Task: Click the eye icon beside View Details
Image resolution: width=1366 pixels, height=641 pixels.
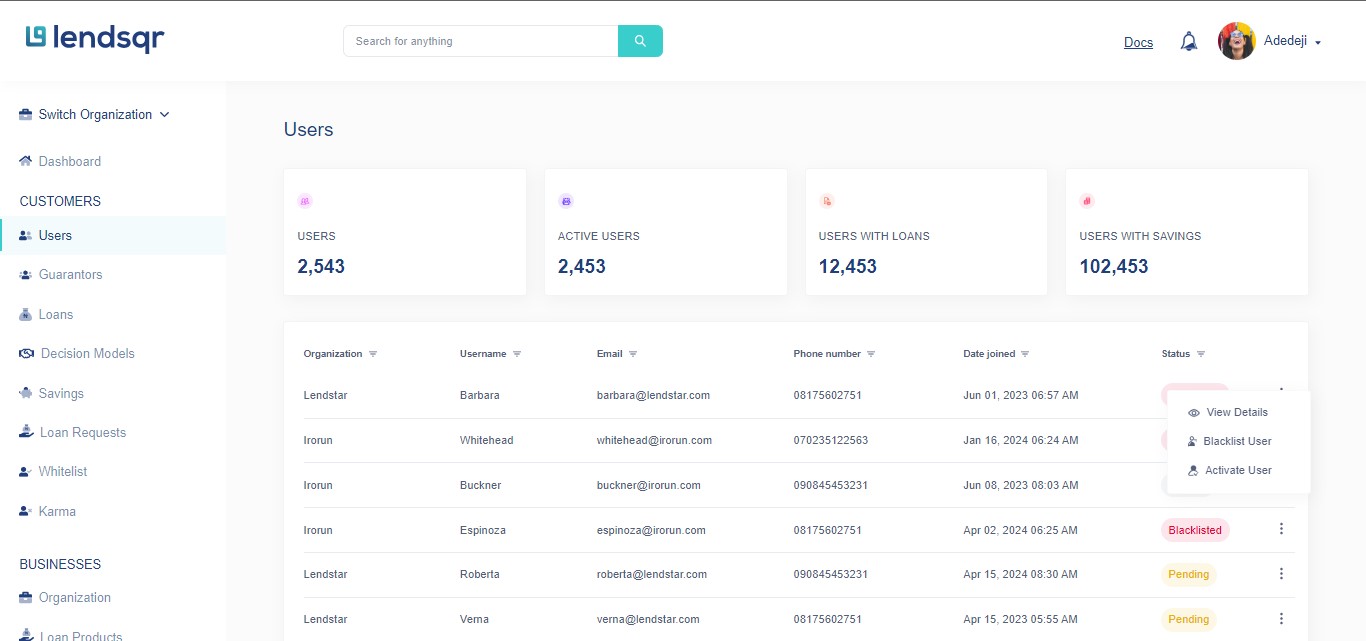Action: (1193, 413)
